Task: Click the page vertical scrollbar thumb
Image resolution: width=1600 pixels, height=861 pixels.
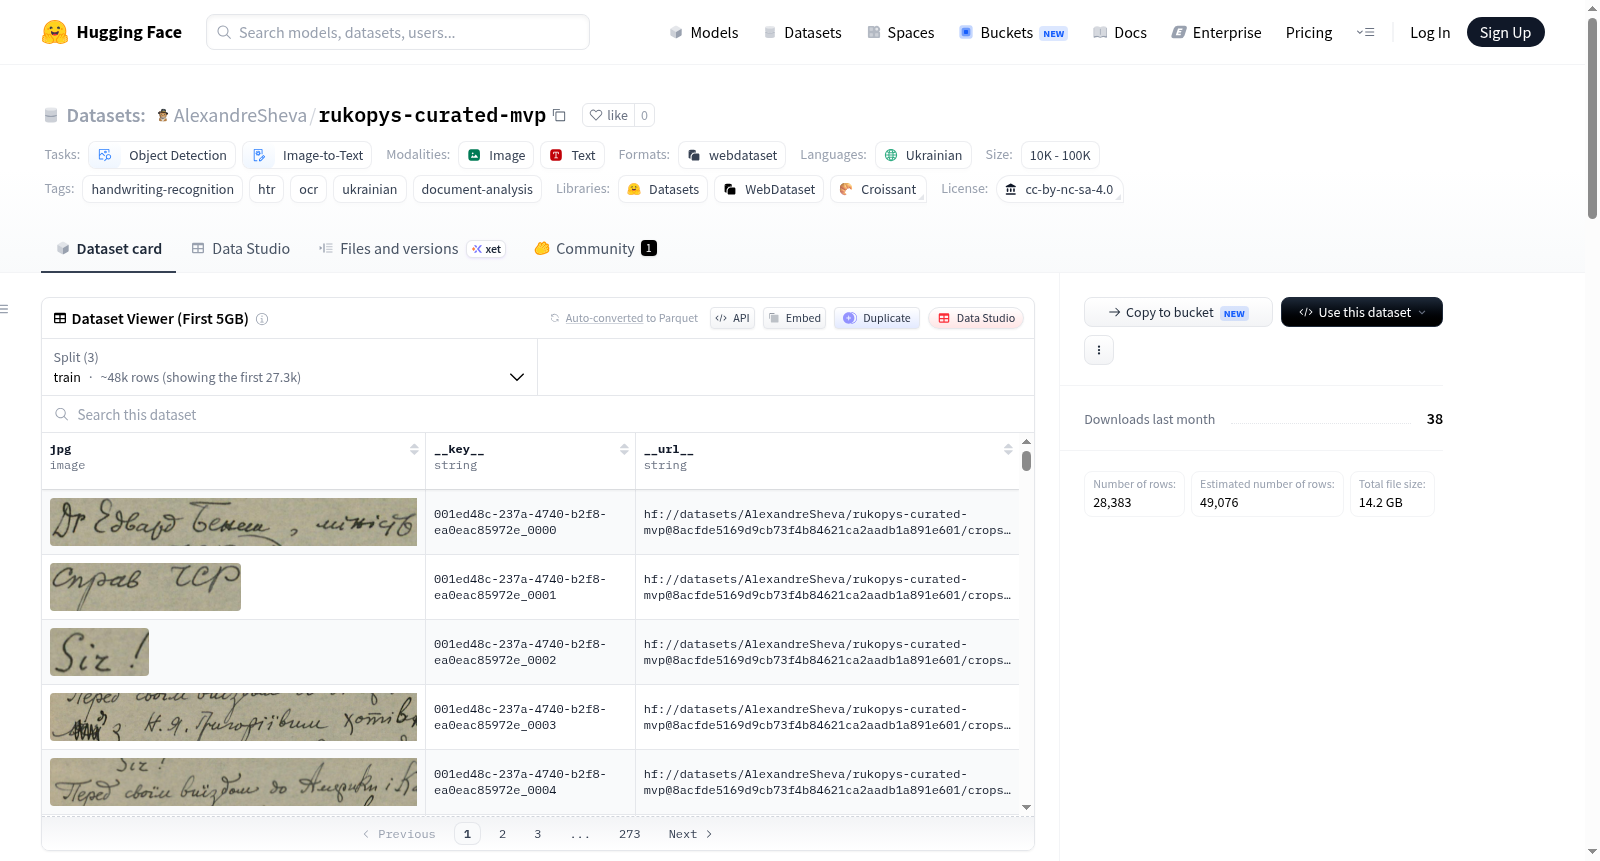Action: tap(1592, 118)
